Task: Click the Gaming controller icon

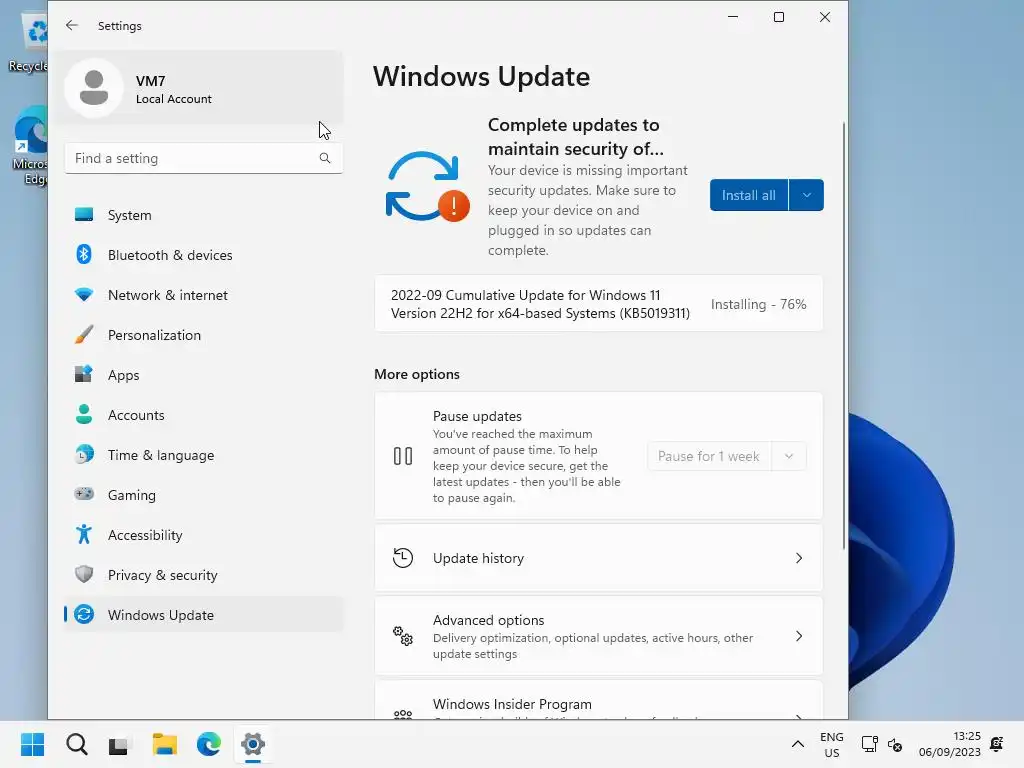Action: click(84, 494)
